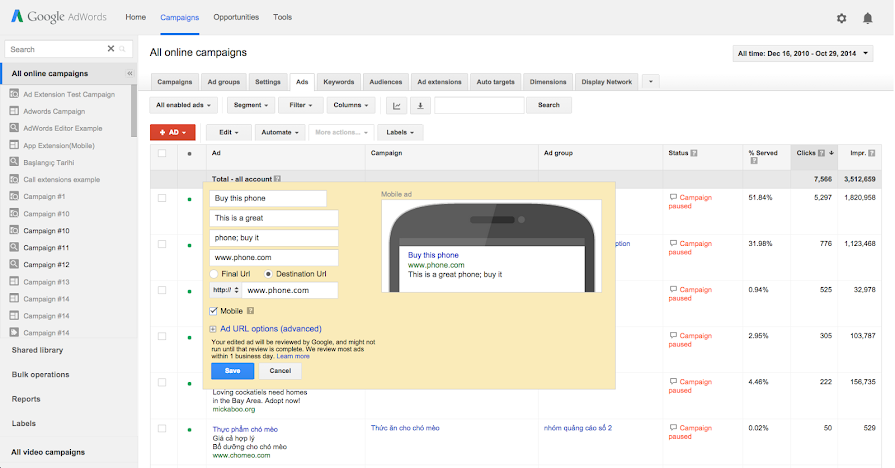Tick the checkbox on the Thực phẩm chó mèo row
This screenshot has width=895, height=468.
point(162,429)
